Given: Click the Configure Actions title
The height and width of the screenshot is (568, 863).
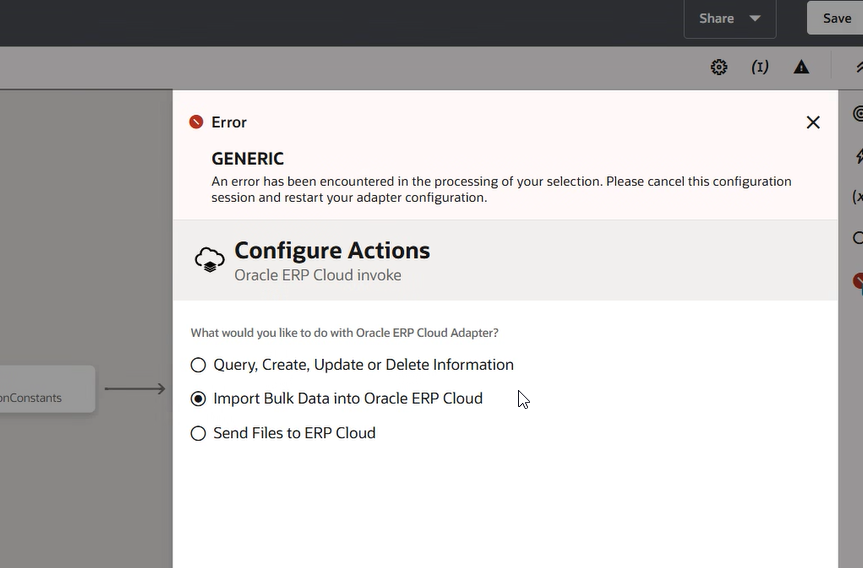Looking at the screenshot, I should point(332,250).
